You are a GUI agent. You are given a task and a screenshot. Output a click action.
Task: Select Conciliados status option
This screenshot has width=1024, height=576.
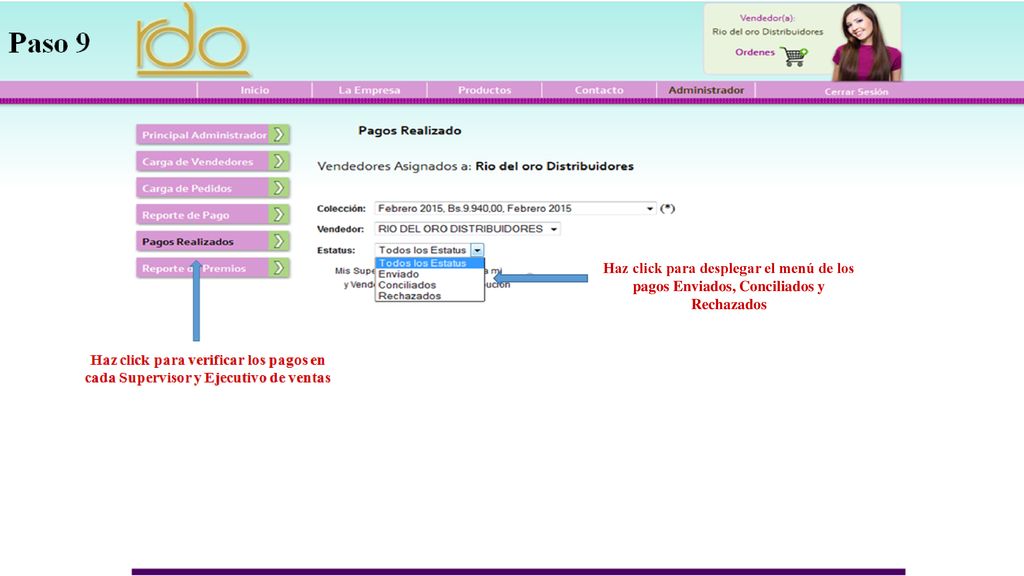click(x=430, y=285)
